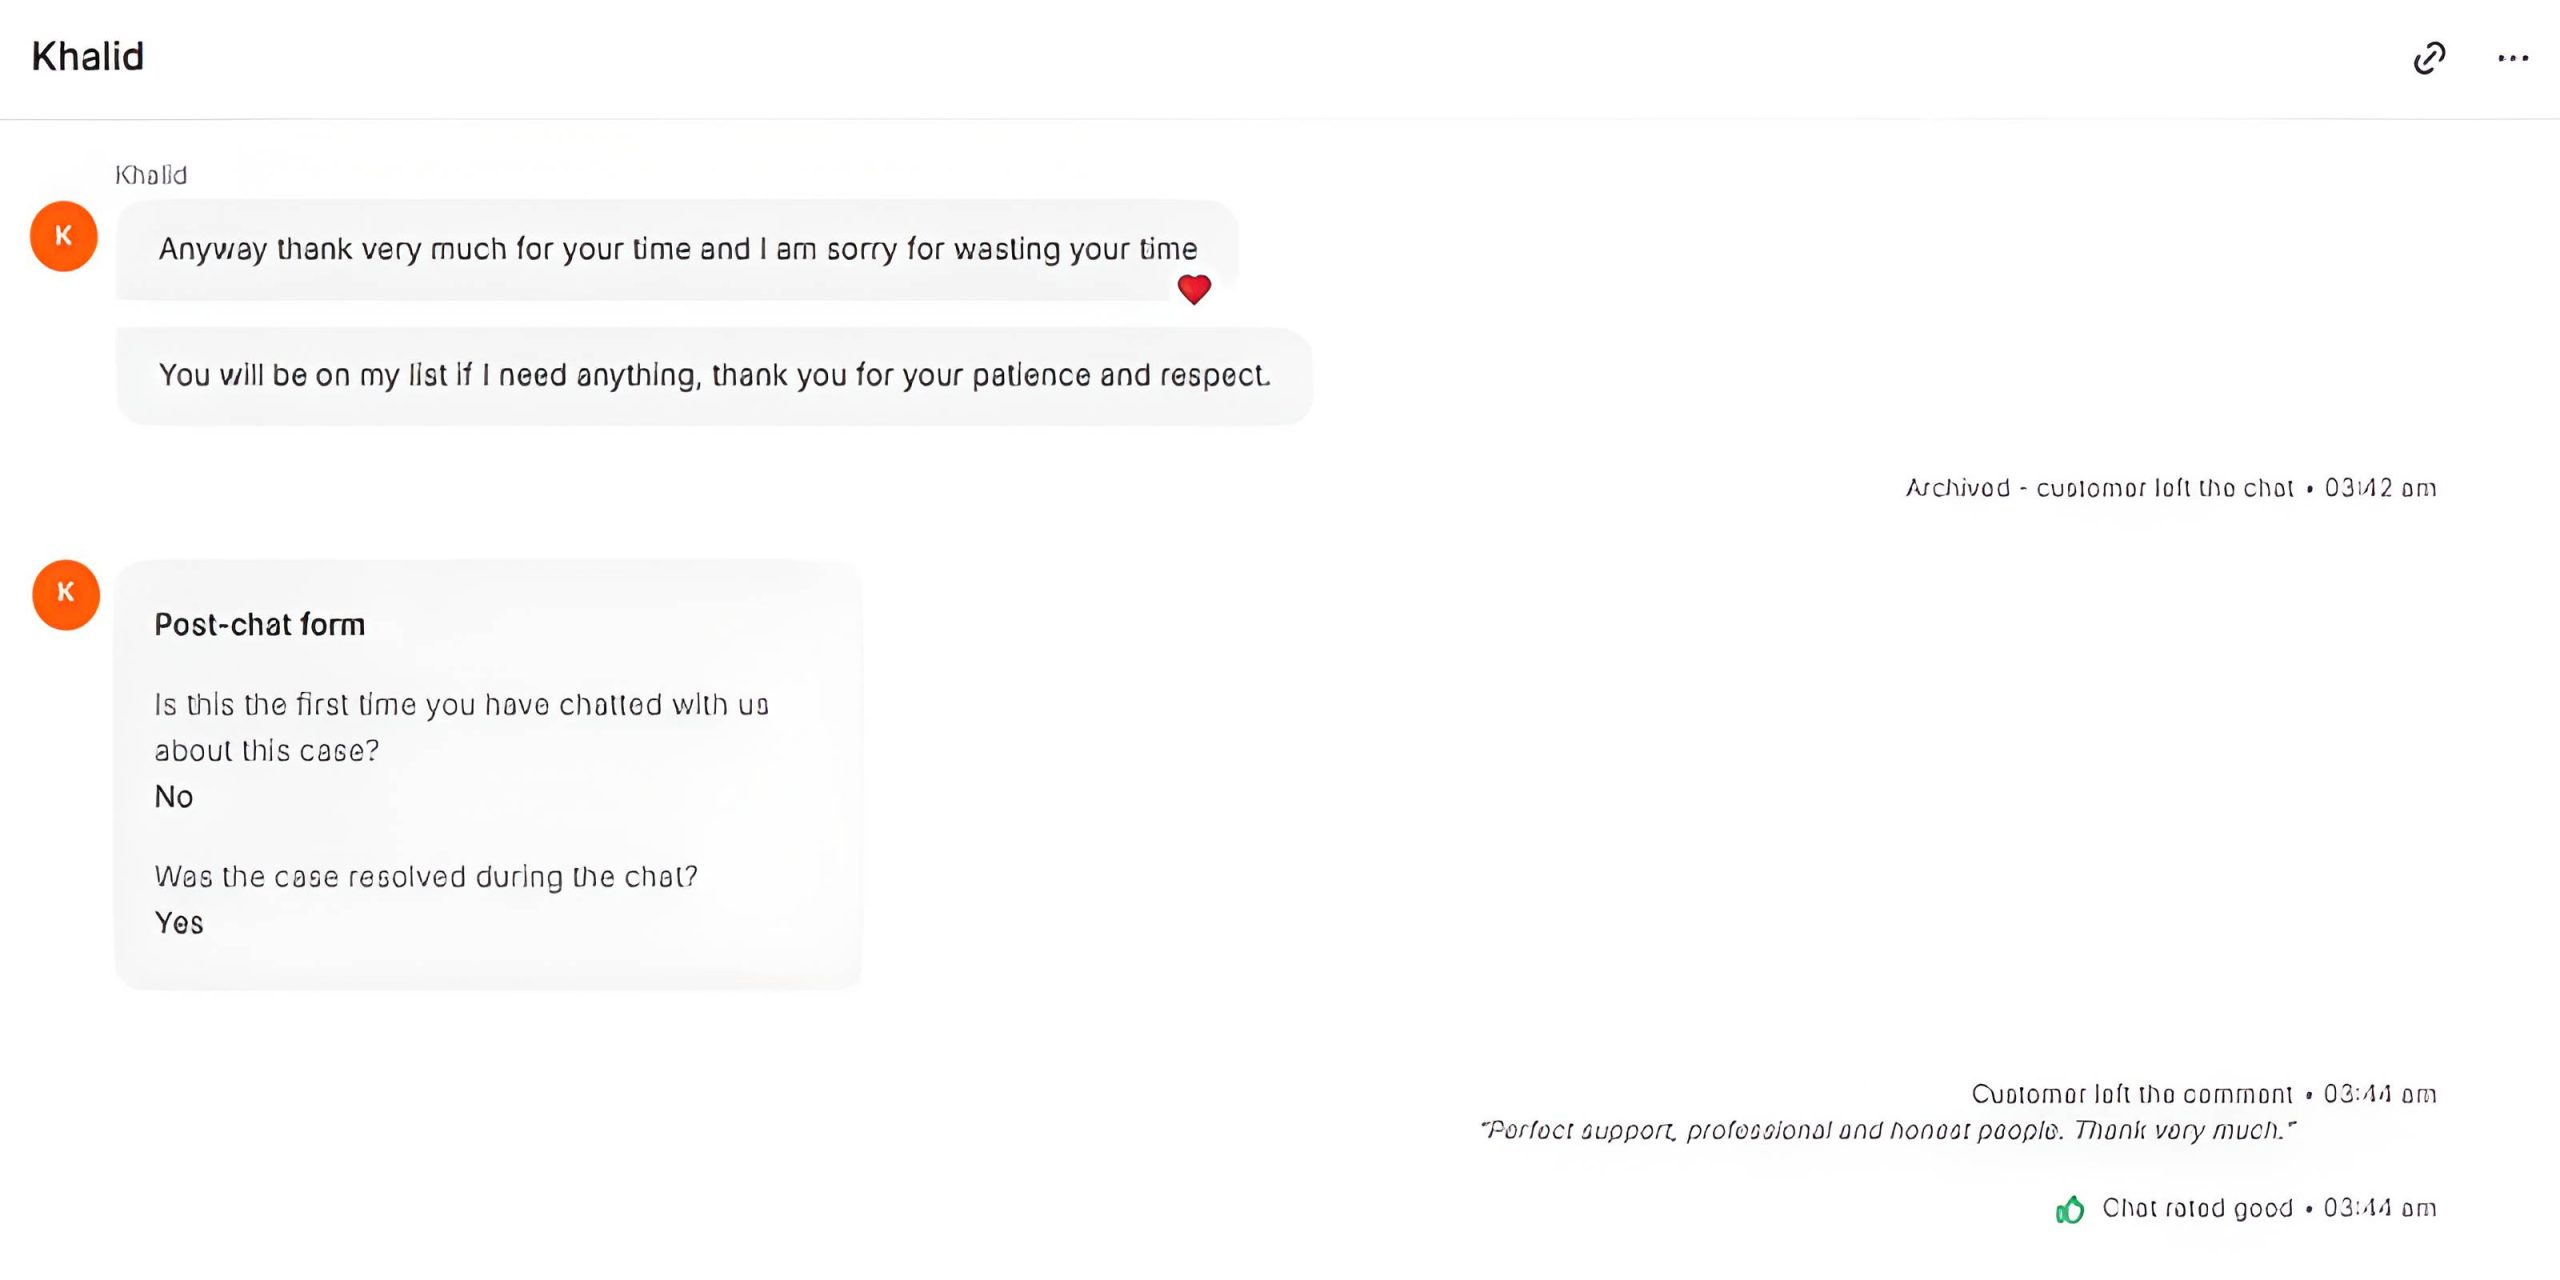Click the red heart reaction on message
2560x1280 pixels.
[x=1194, y=289]
